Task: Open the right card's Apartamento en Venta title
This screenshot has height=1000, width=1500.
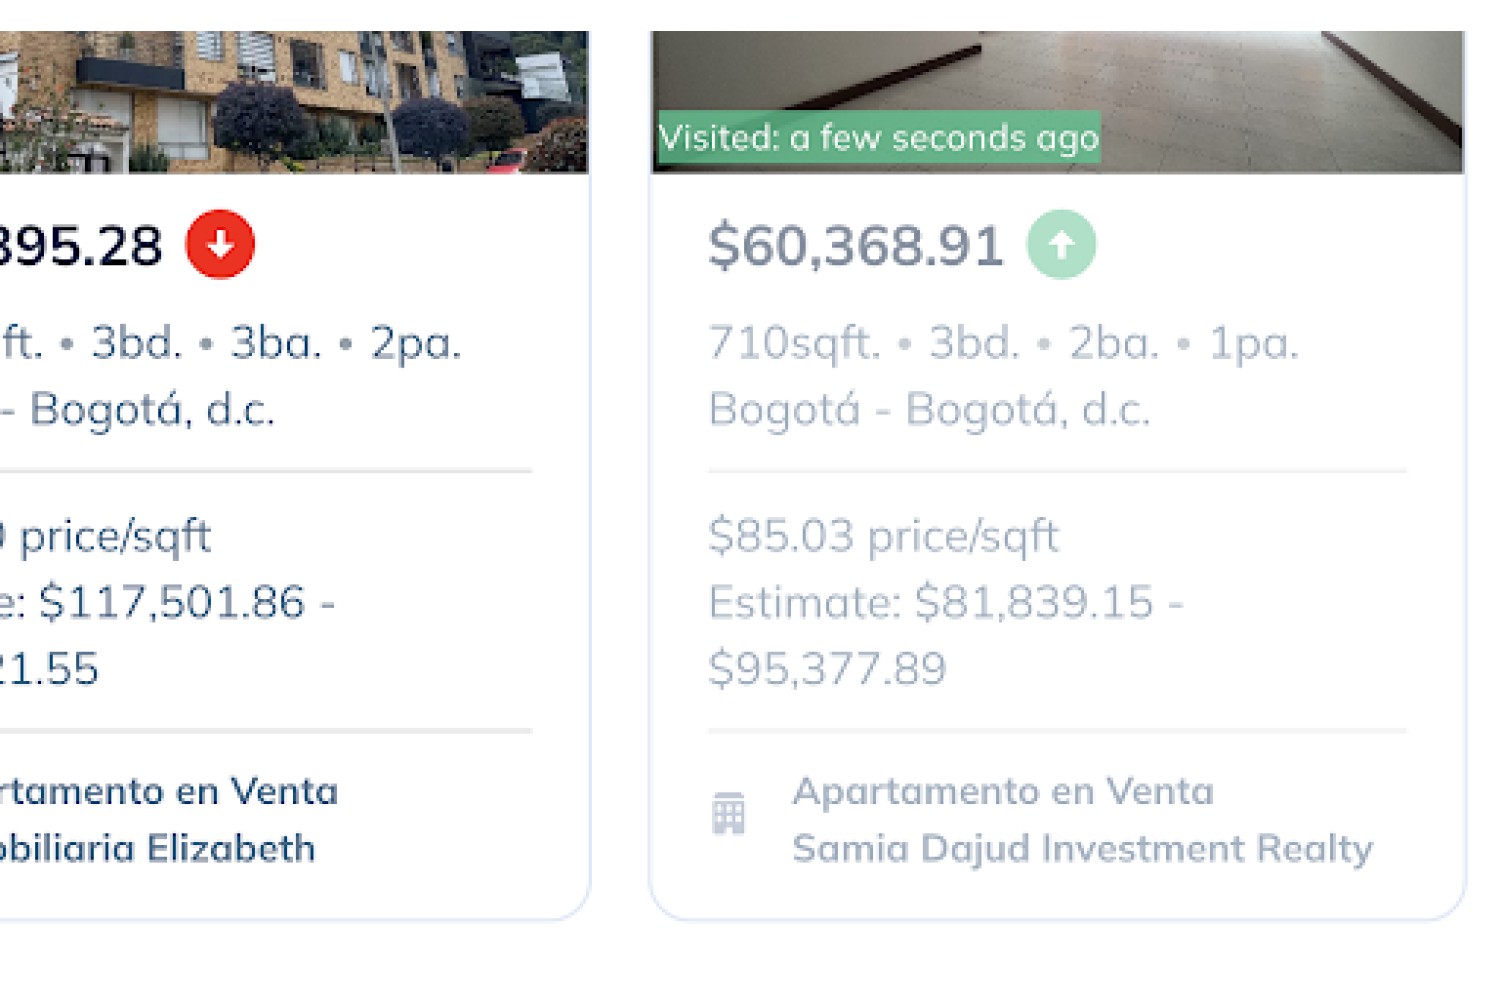Action: (1003, 791)
